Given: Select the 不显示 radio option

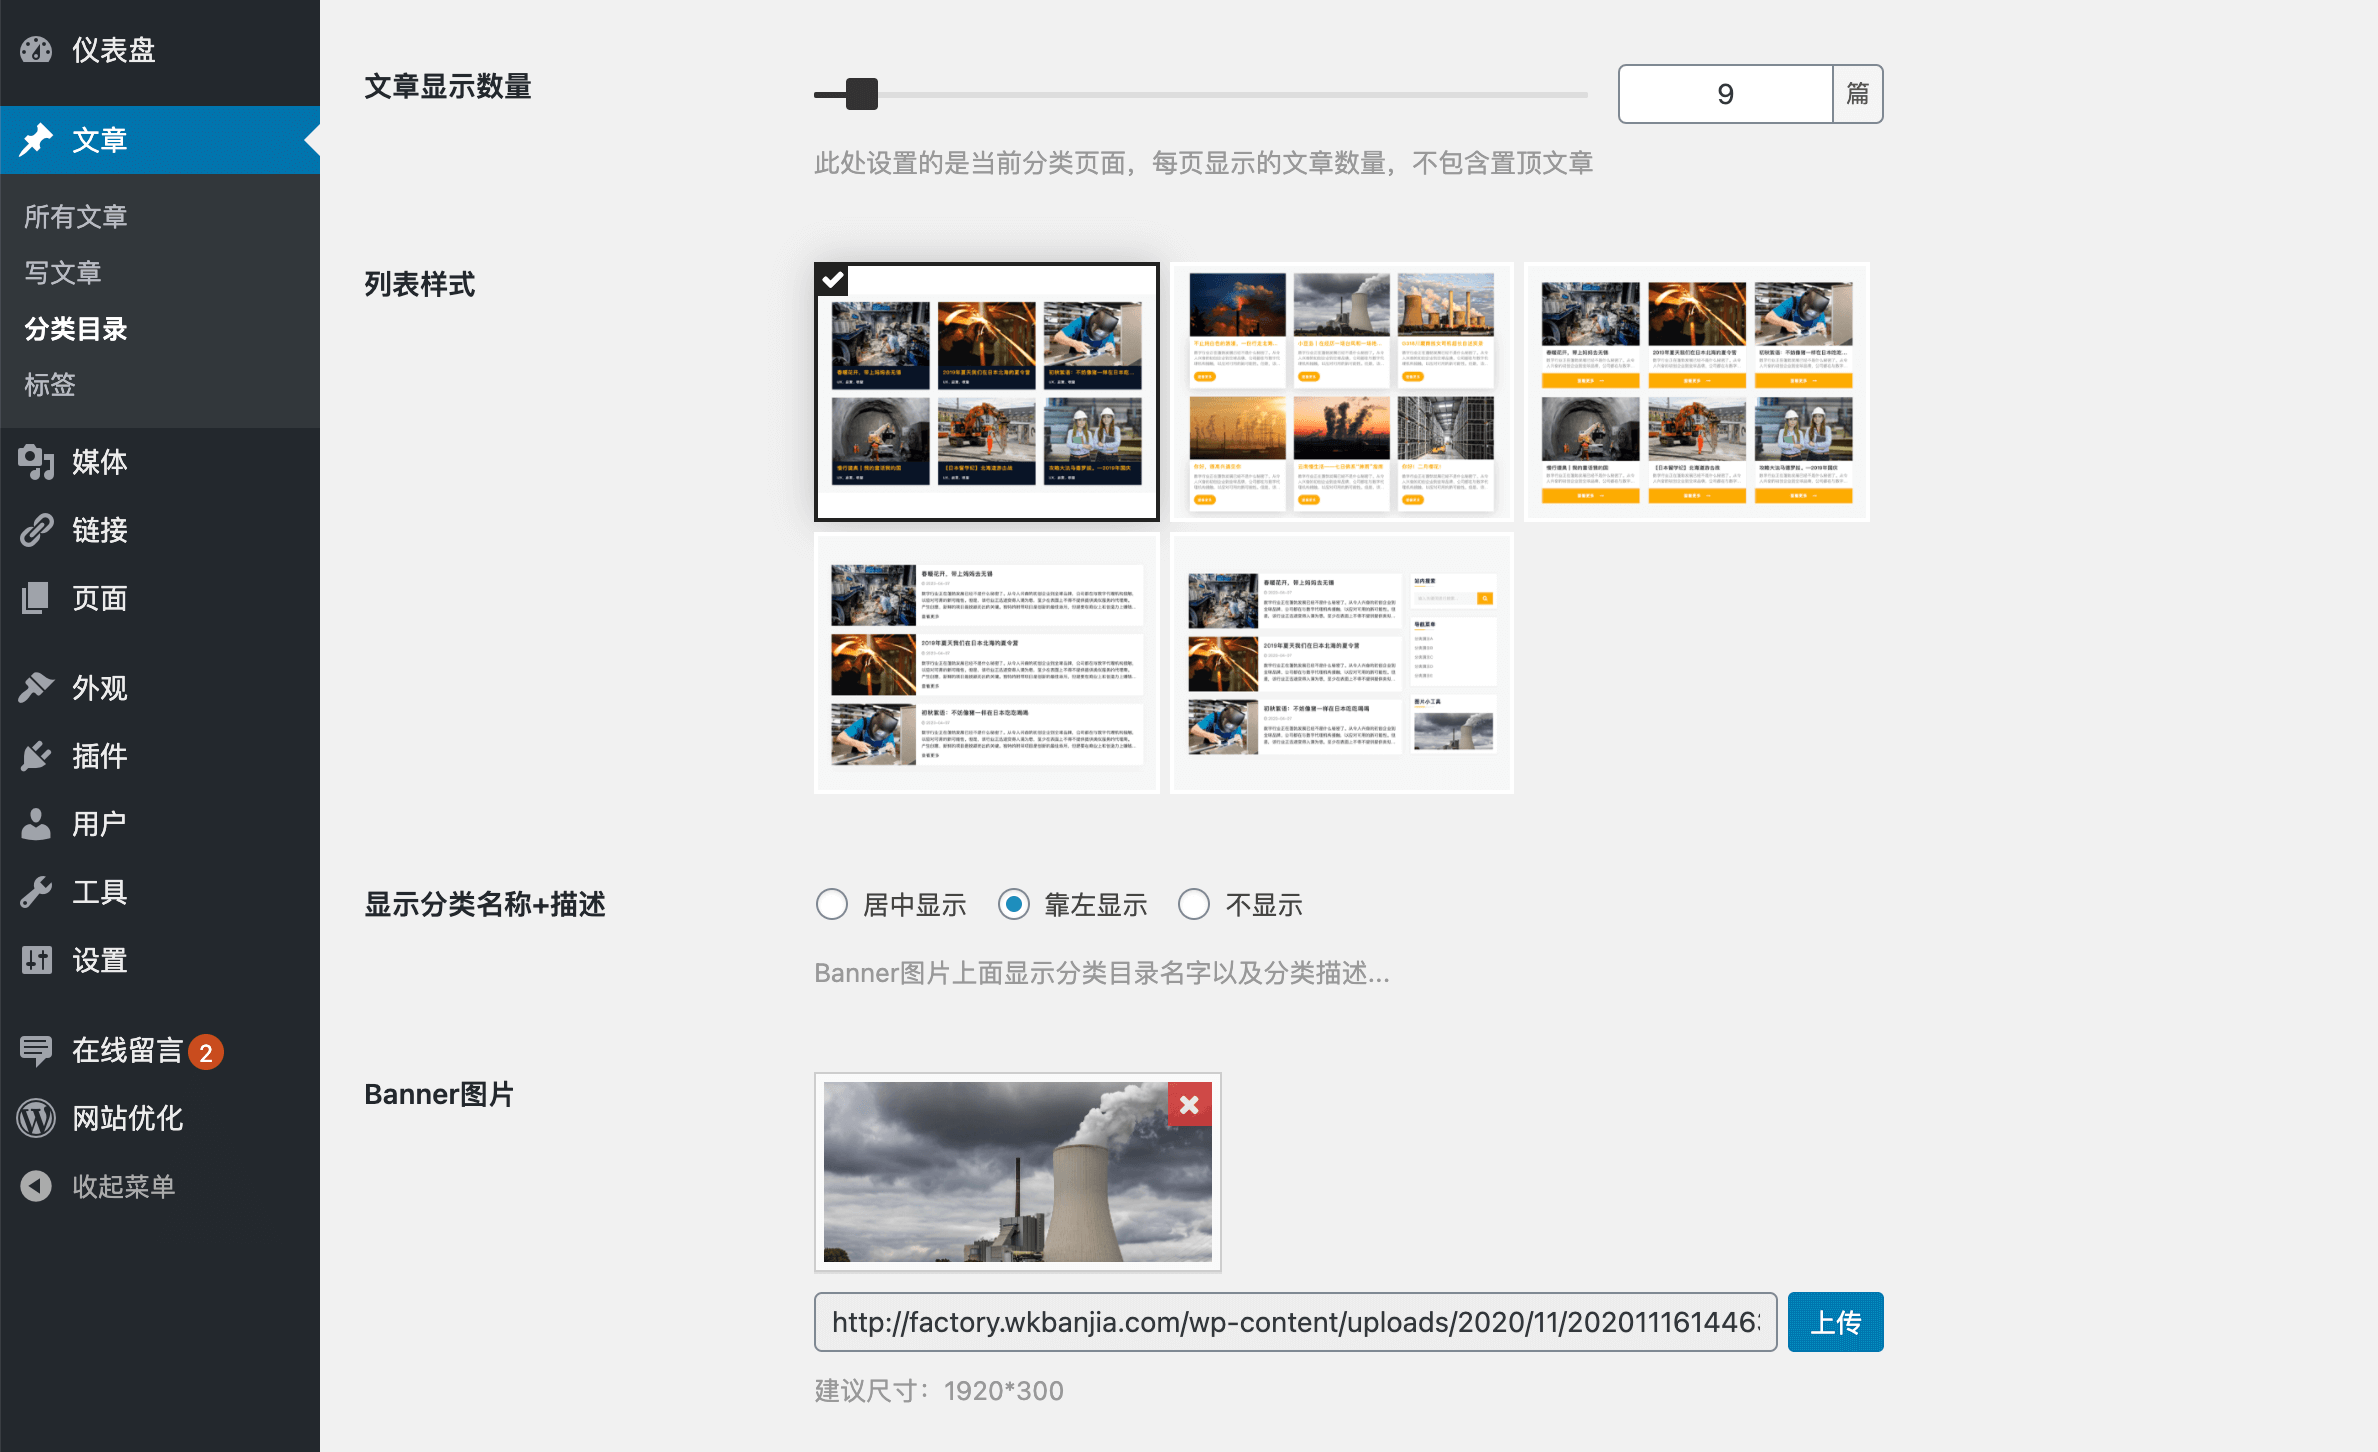Looking at the screenshot, I should tap(1194, 905).
